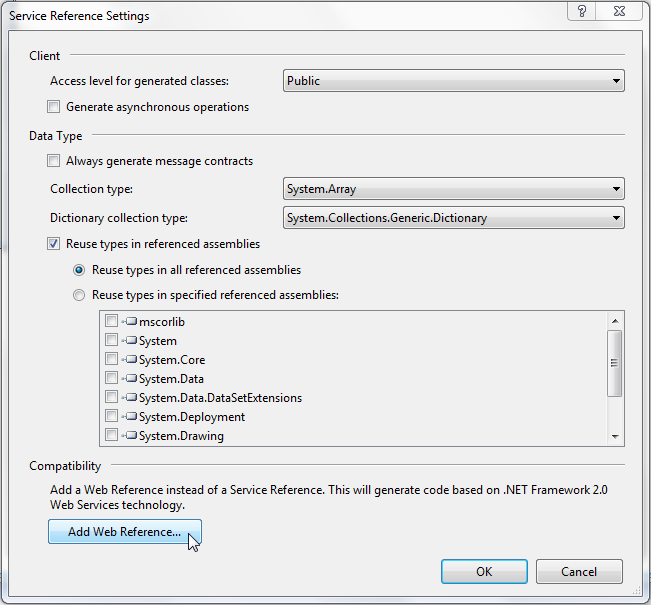651x605 pixels.
Task: Open the Access level dropdown
Action: [454, 81]
